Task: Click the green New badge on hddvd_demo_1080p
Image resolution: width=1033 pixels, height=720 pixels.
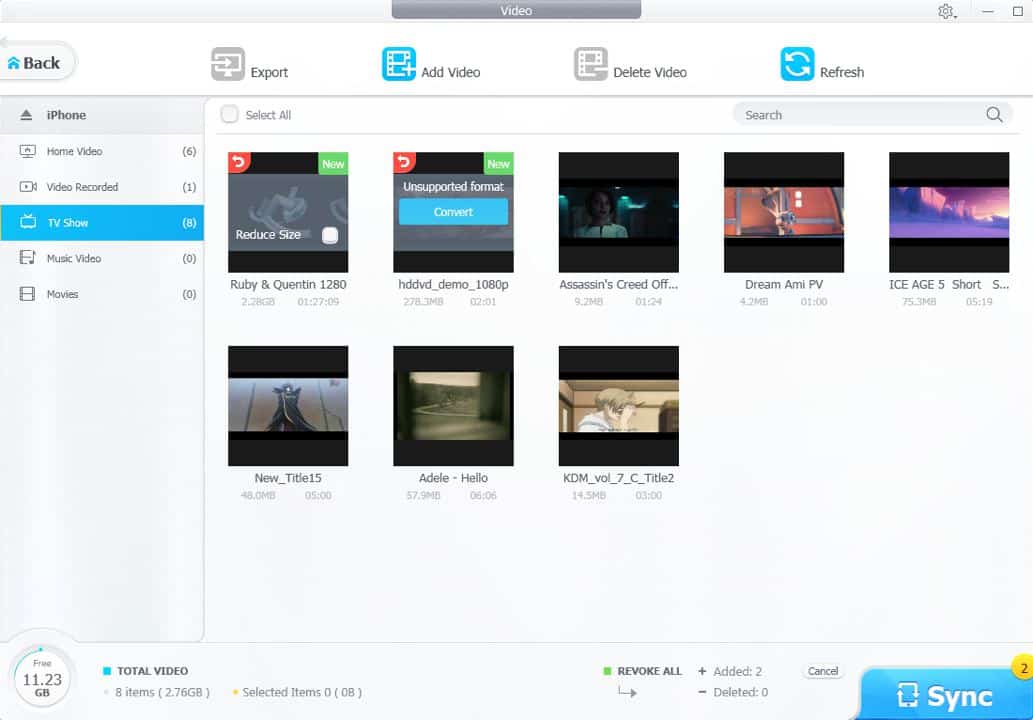Action: tap(498, 163)
